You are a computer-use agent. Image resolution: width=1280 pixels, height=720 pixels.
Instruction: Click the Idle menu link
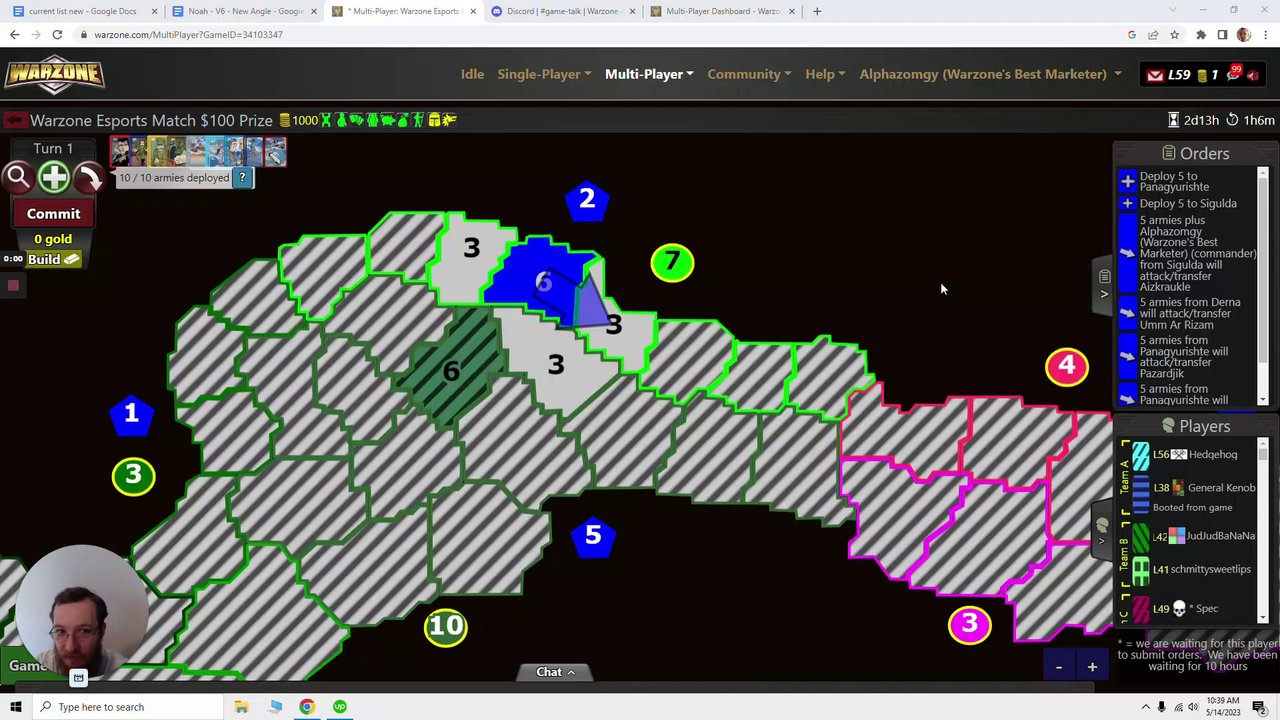(472, 74)
